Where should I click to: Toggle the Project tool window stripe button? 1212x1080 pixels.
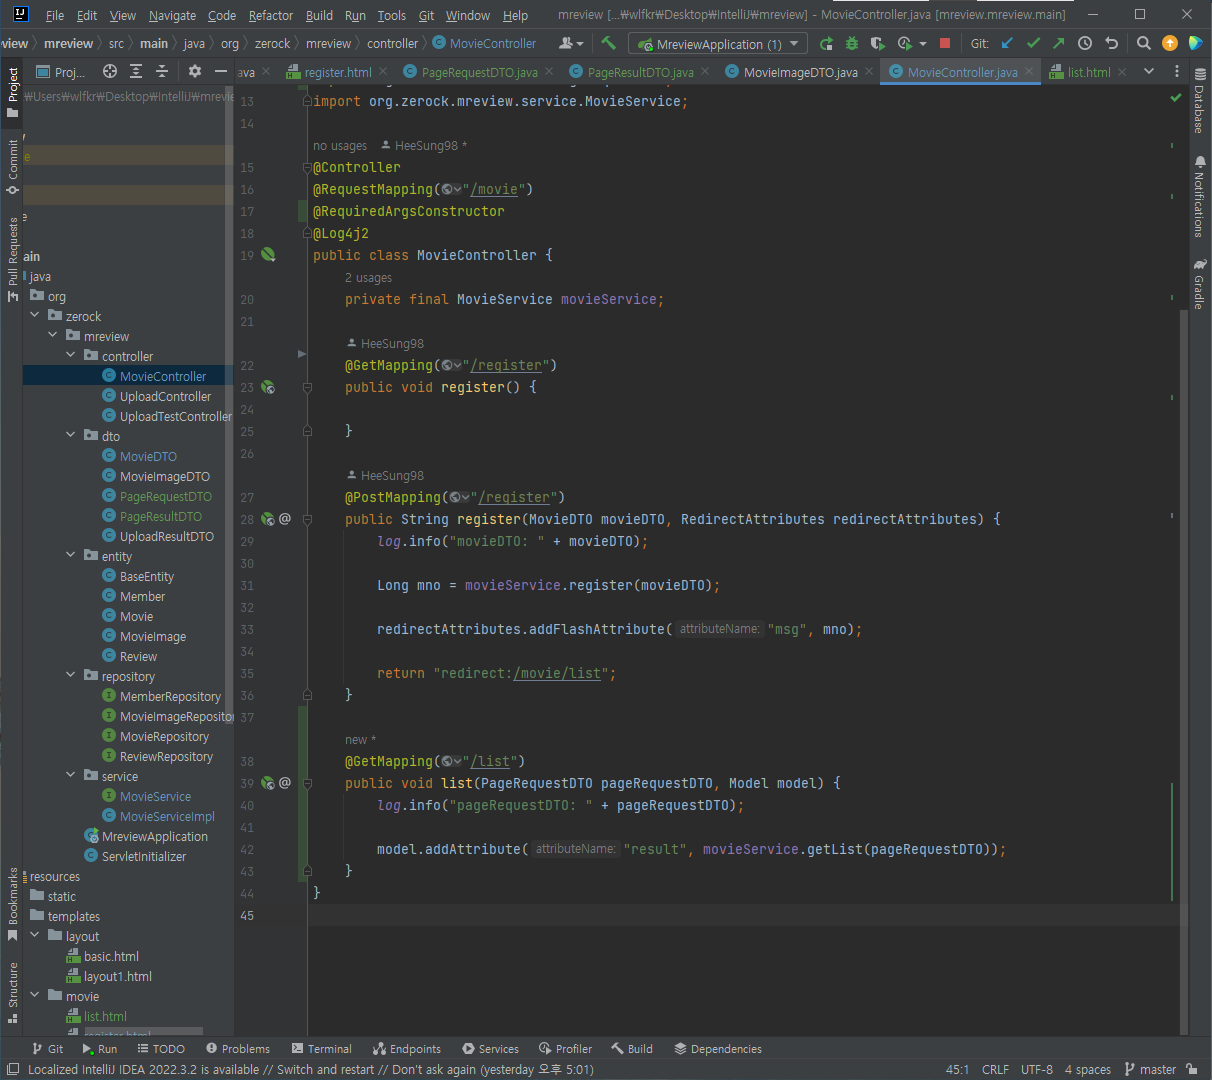tap(13, 91)
